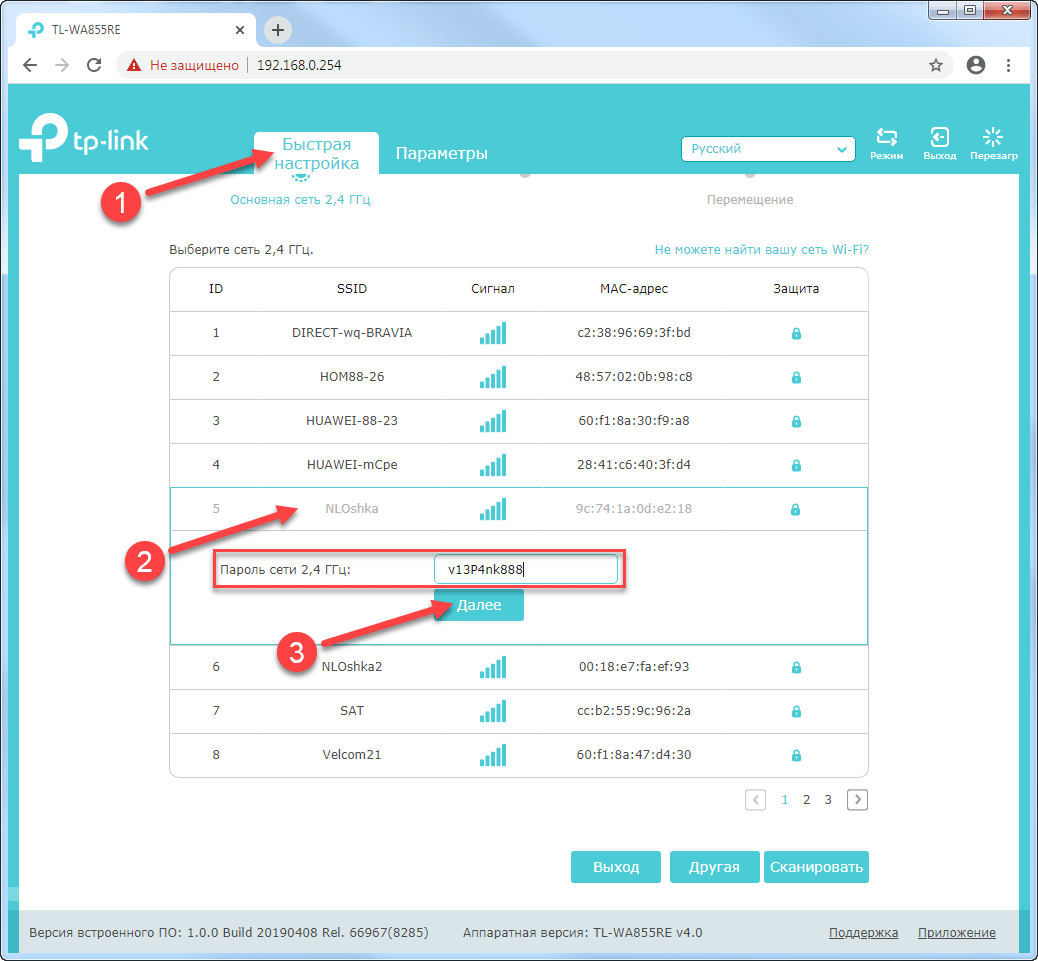Screen dimensions: 1038x961
Task: Open the Русский language dropdown
Action: click(767, 149)
